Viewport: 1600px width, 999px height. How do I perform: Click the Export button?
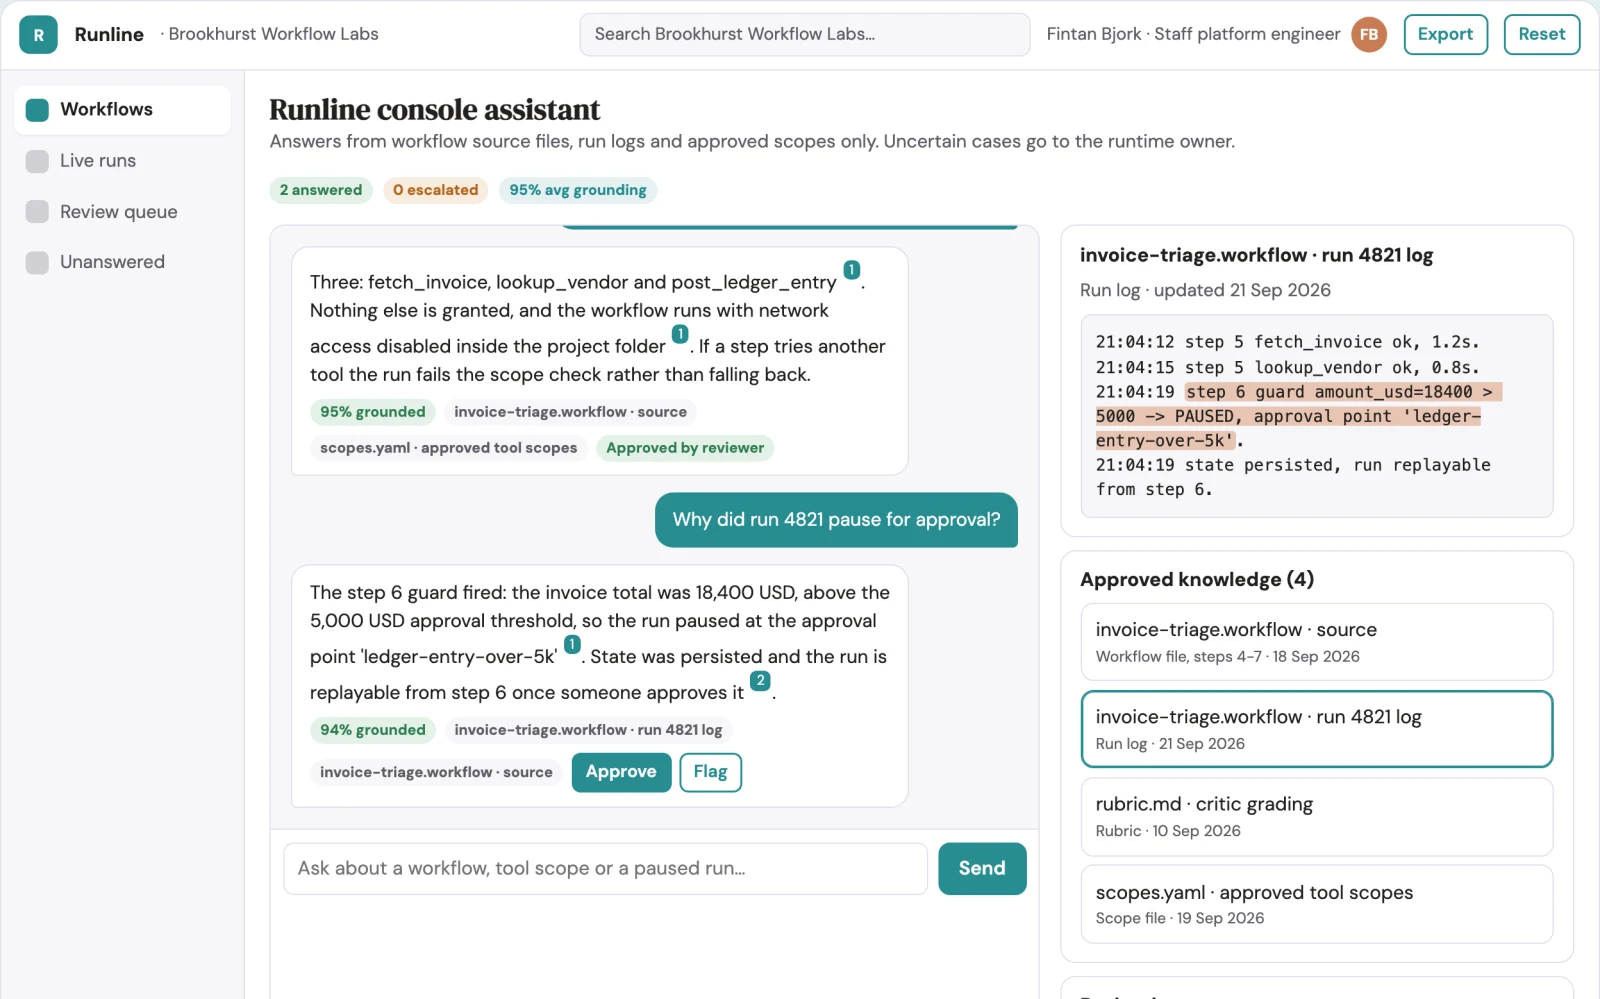click(x=1445, y=34)
